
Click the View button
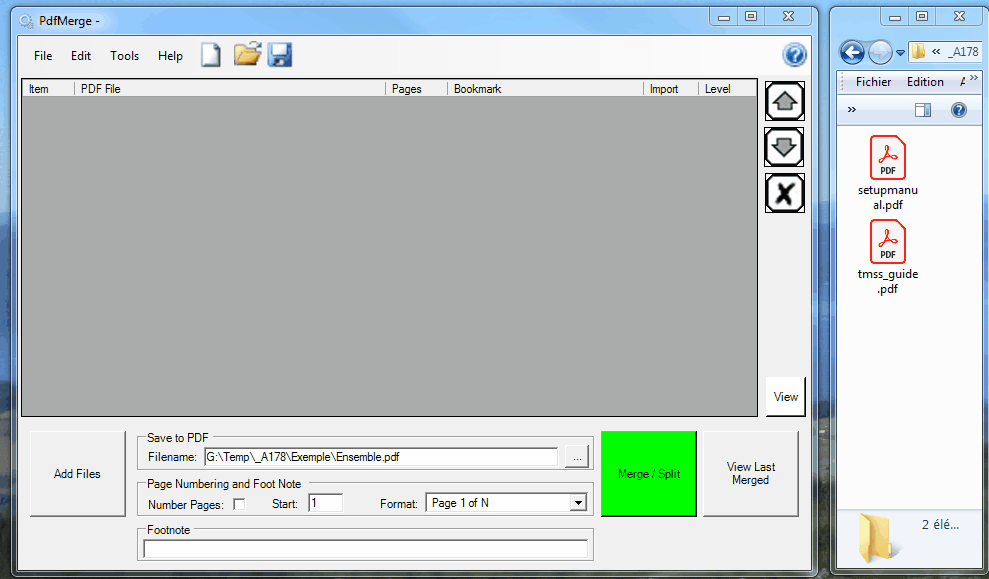pos(785,397)
